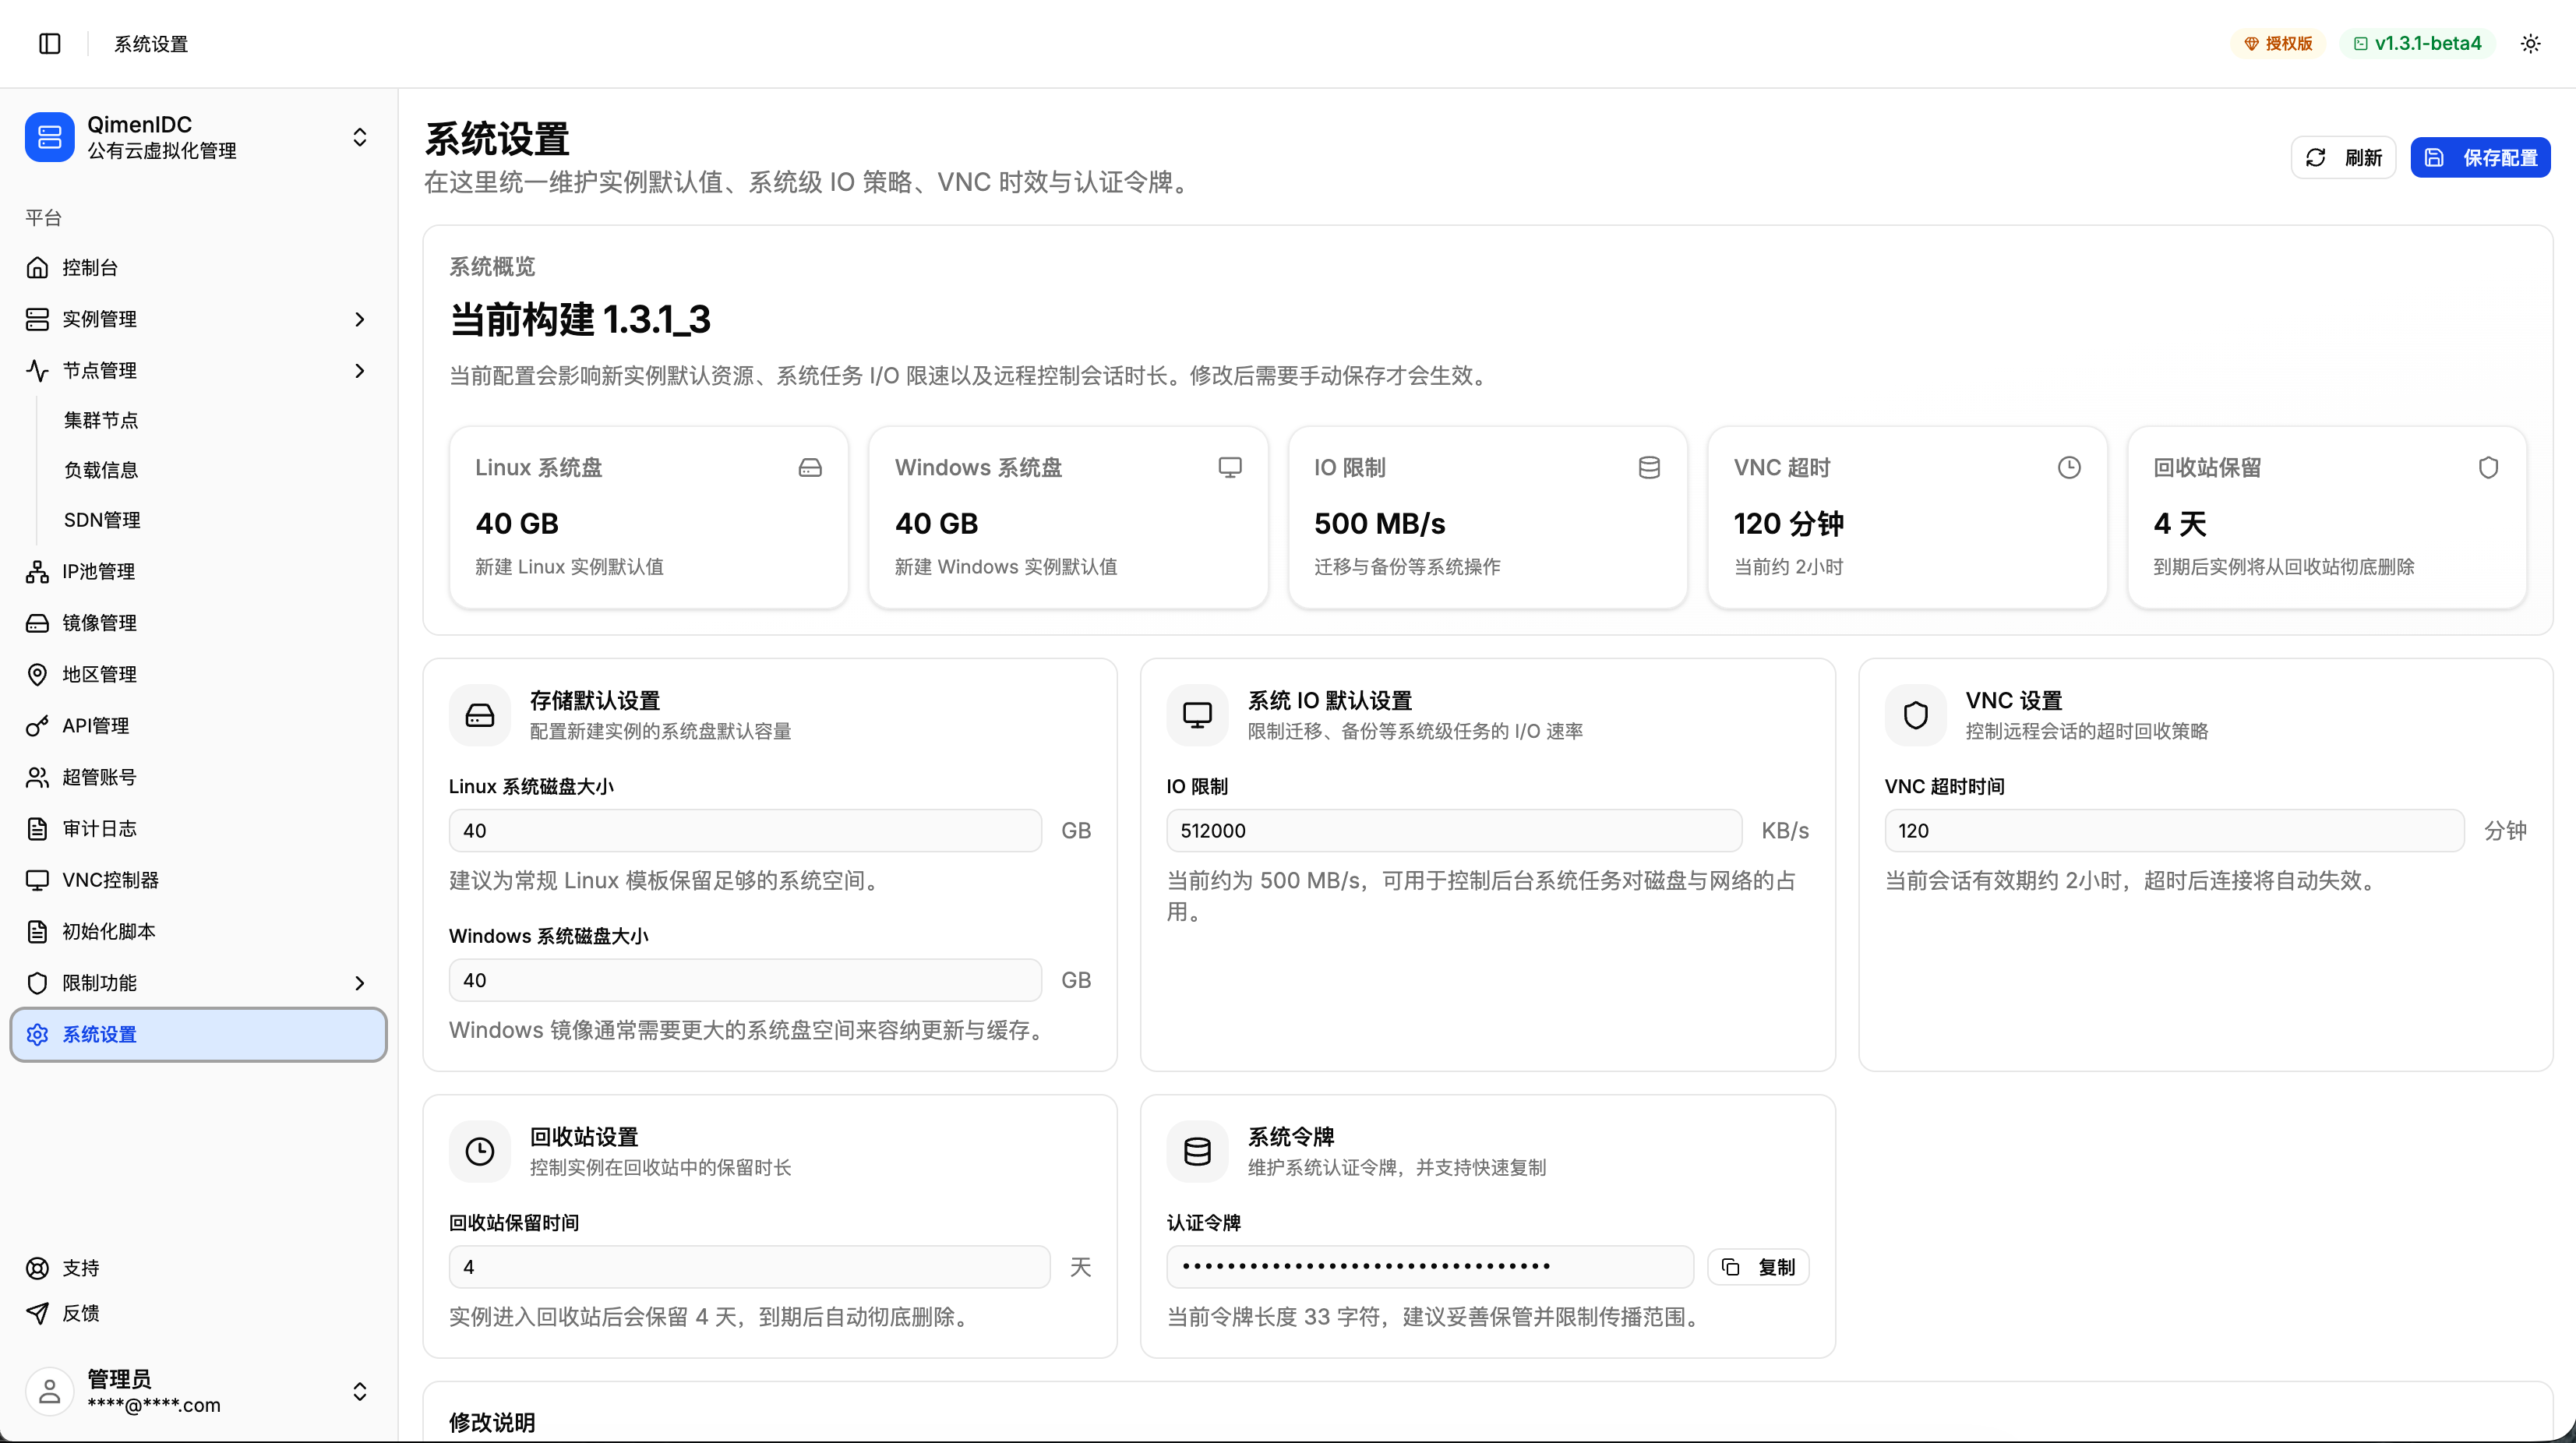
Task: Focus the Linux 系统磁盘大小 input
Action: pyautogui.click(x=745, y=830)
